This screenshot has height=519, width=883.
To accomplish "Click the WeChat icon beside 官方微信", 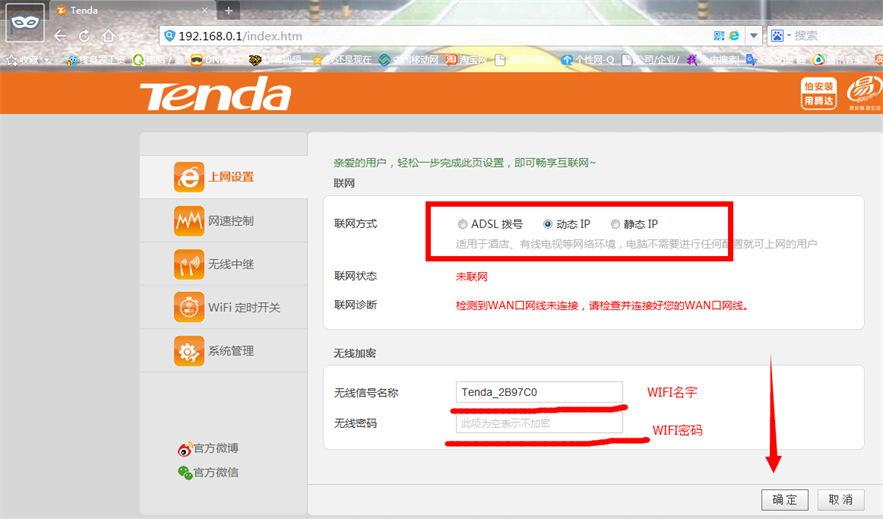I will (185, 473).
